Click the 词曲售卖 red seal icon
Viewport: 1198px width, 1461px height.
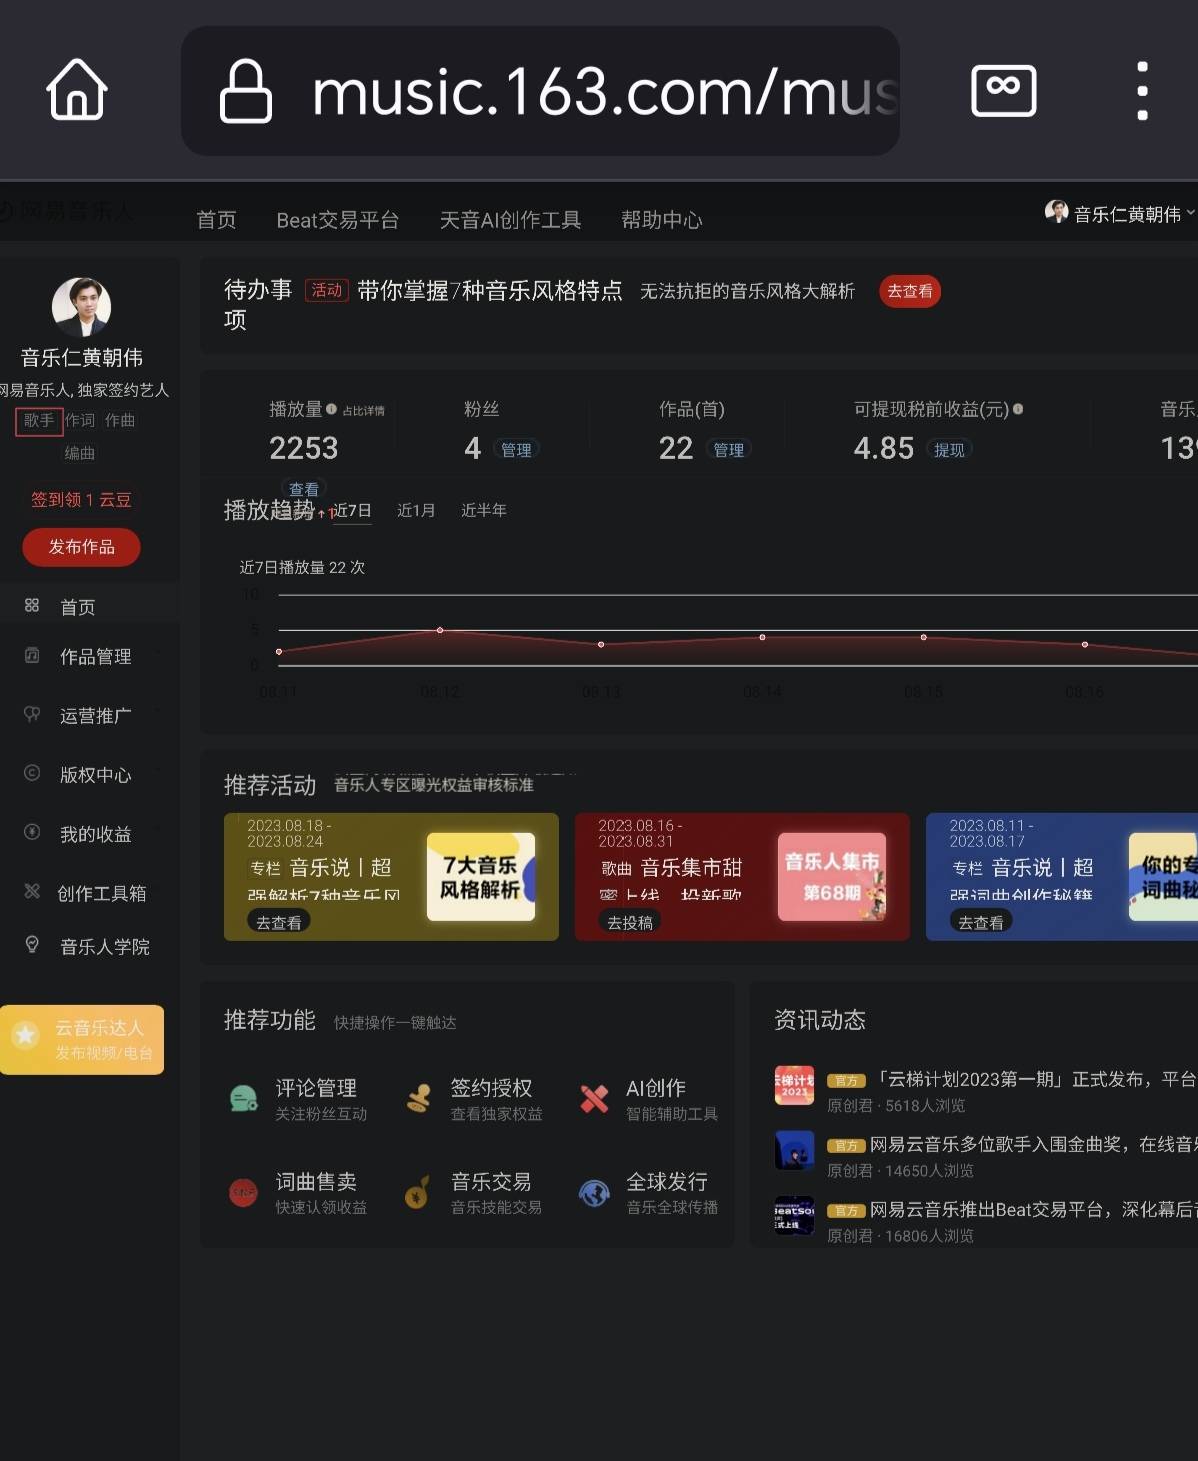[243, 1192]
